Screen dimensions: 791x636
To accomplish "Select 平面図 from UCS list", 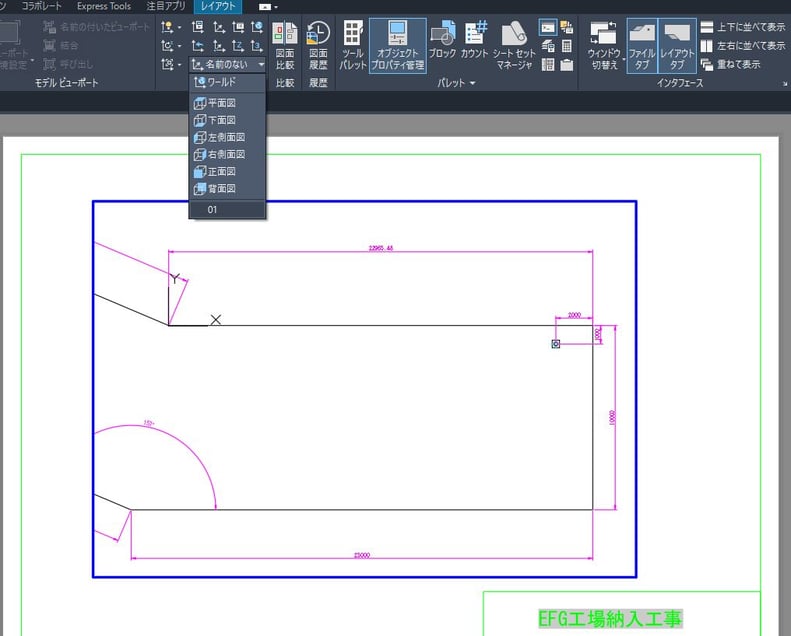I will [227, 103].
